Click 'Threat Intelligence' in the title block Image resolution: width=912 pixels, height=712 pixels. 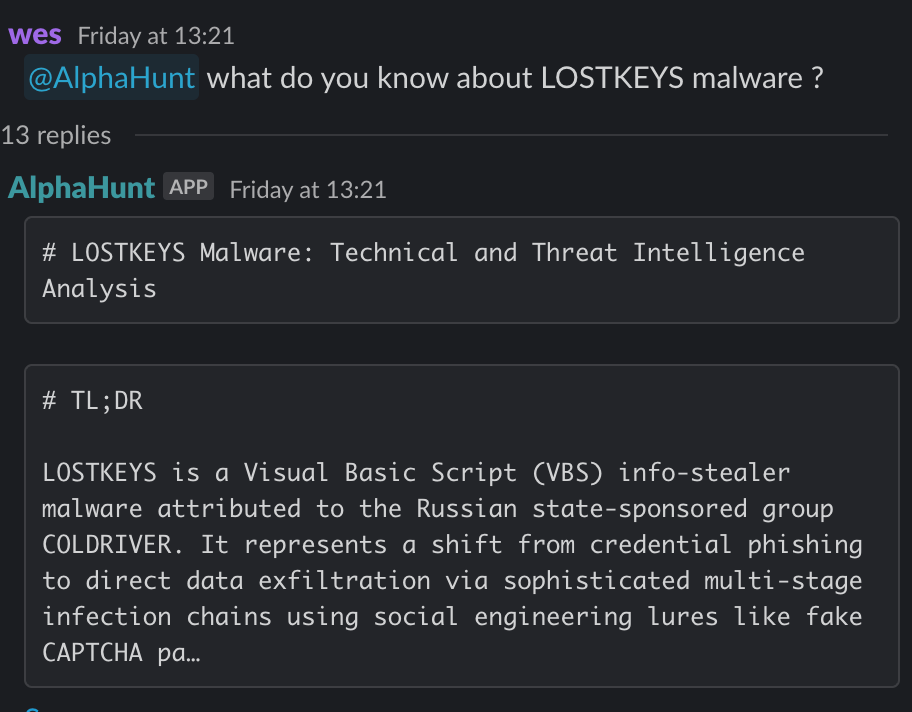coord(668,253)
